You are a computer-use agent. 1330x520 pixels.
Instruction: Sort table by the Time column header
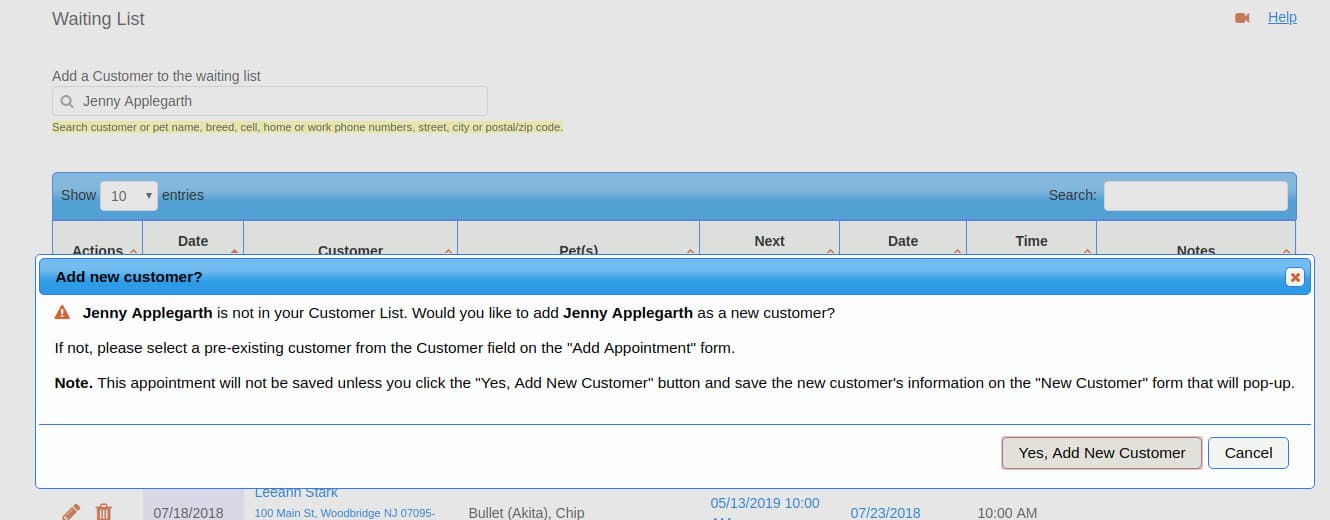[1031, 241]
